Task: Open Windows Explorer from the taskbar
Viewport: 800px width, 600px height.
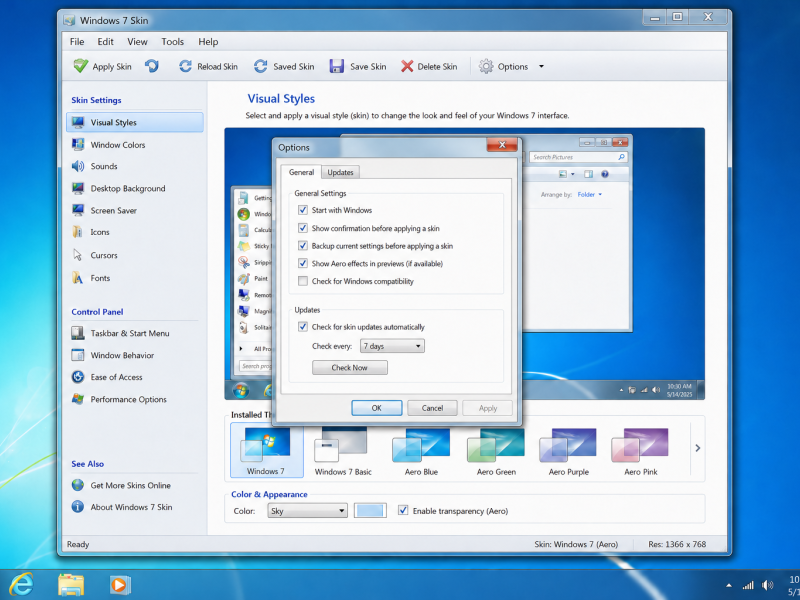Action: pyautogui.click(x=71, y=585)
